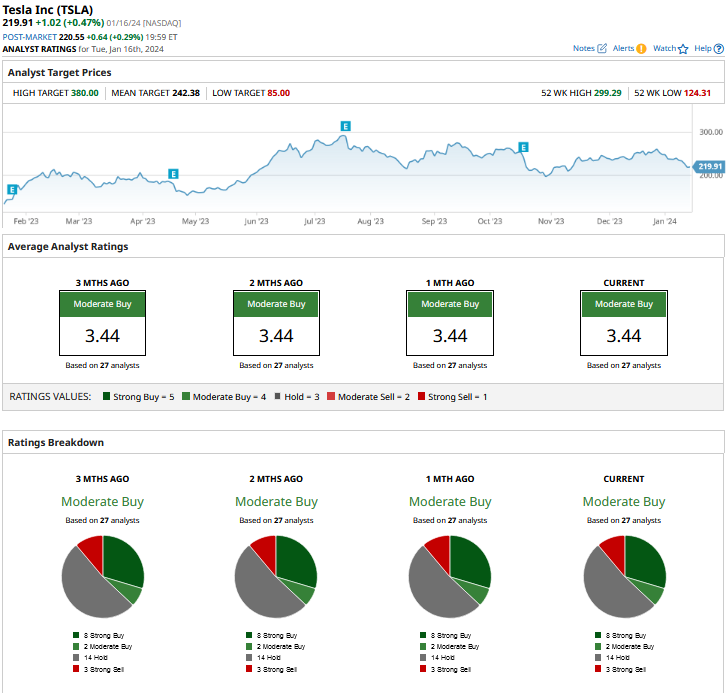Click the Ratings Breakdown heading

pos(56,443)
